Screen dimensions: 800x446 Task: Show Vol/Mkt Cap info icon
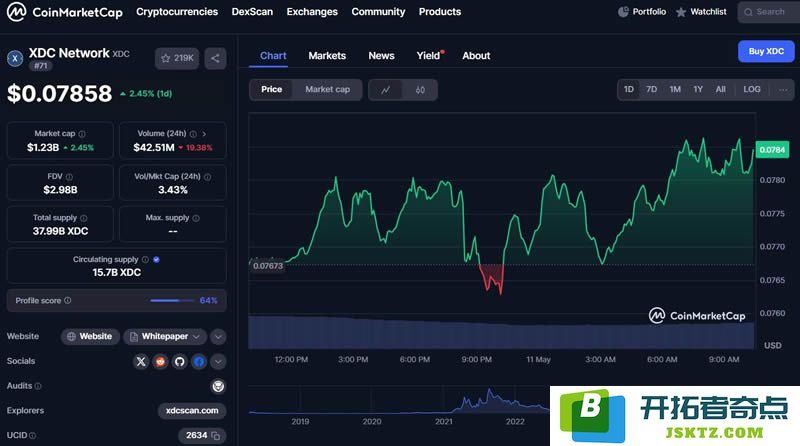208,177
